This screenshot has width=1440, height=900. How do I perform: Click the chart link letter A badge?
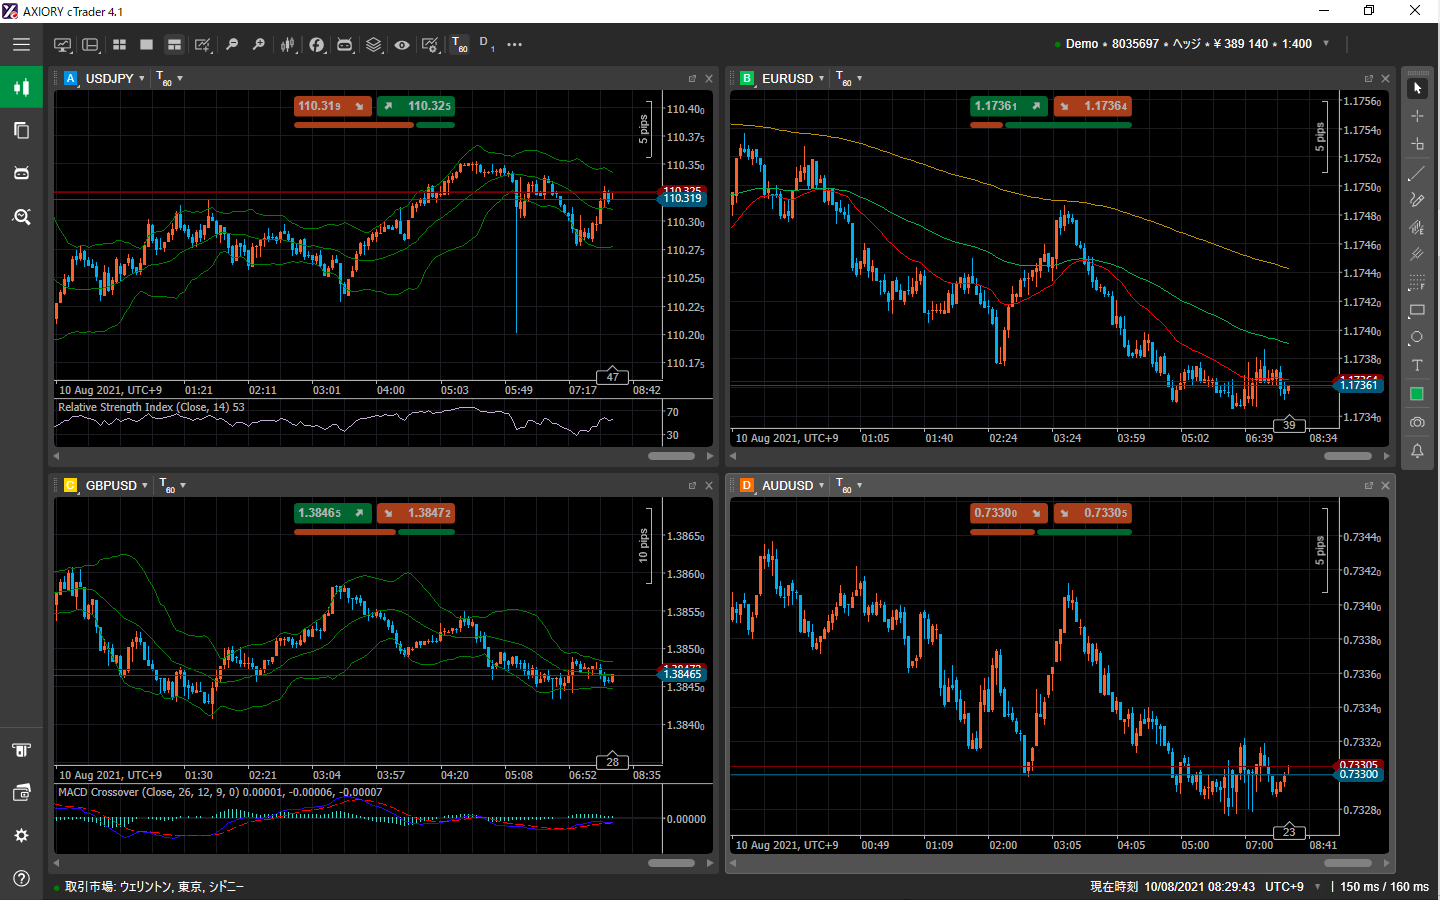(x=70, y=78)
